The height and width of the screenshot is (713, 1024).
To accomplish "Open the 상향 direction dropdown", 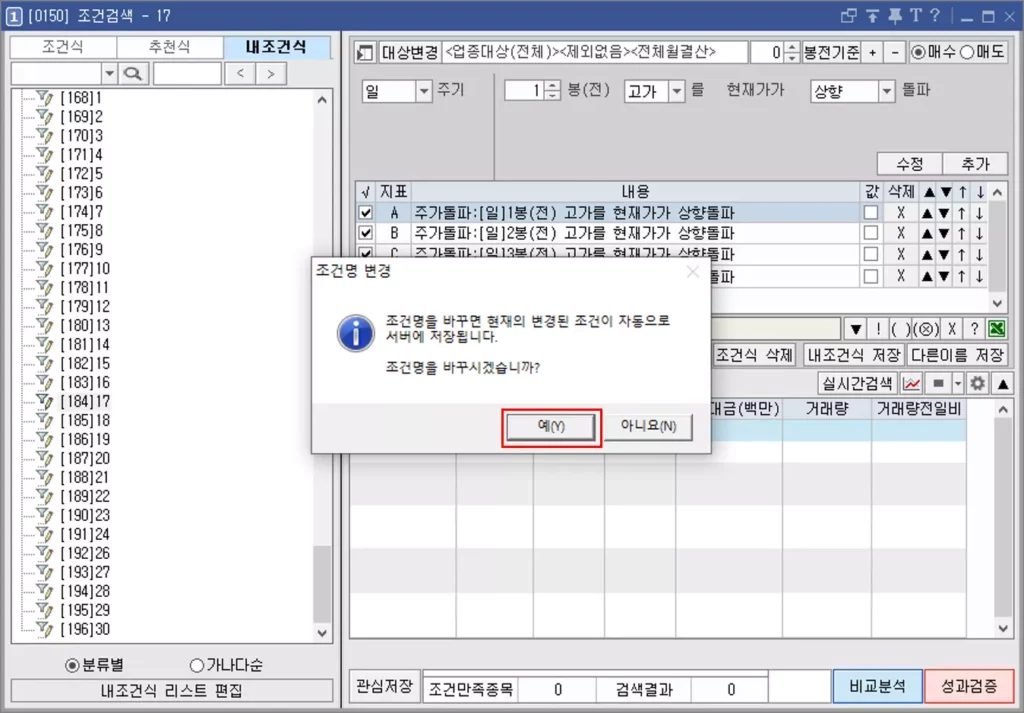I will pyautogui.click(x=886, y=91).
